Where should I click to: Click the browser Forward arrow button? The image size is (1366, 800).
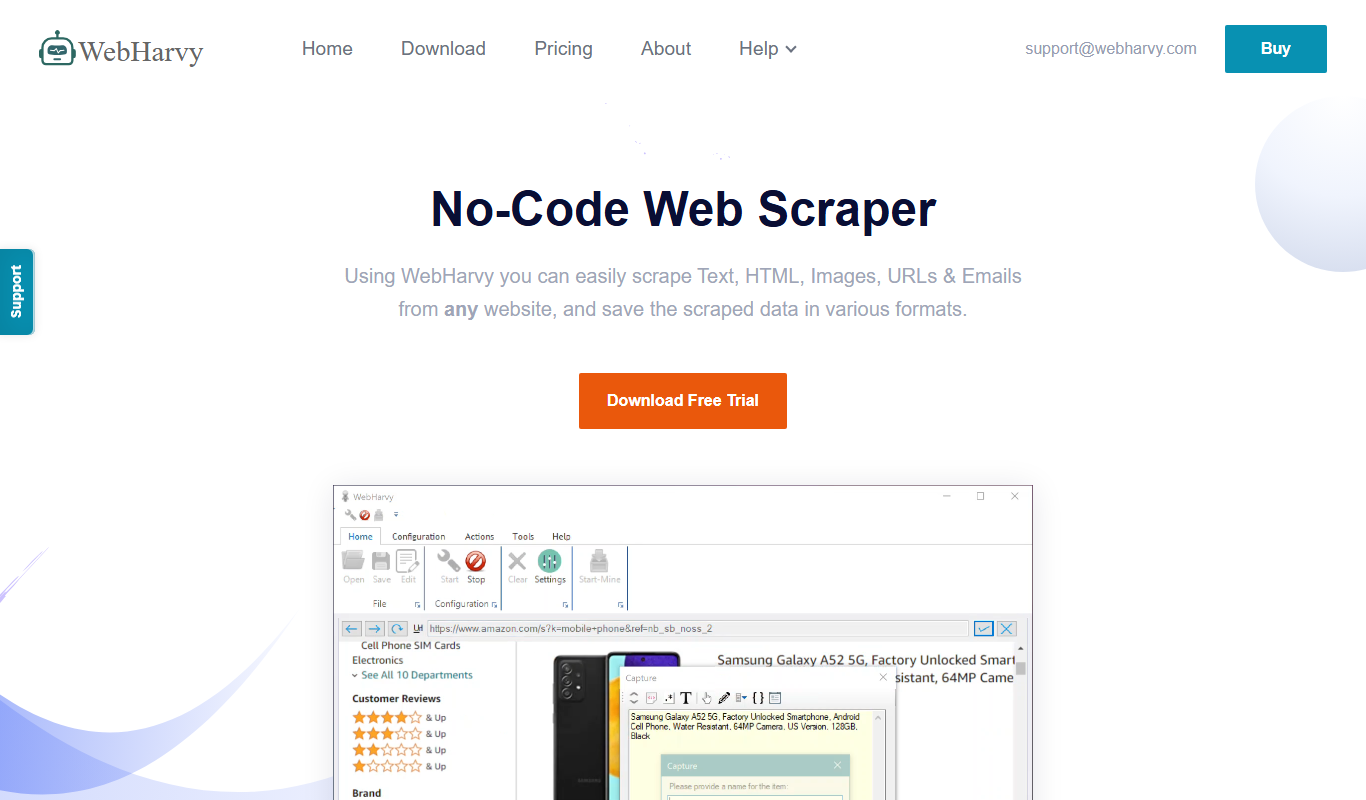pyautogui.click(x=374, y=629)
